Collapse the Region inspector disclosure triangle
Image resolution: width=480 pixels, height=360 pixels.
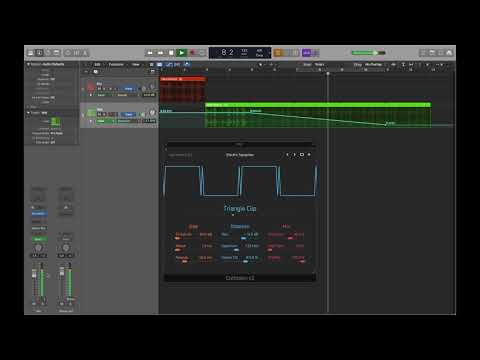click(28, 64)
